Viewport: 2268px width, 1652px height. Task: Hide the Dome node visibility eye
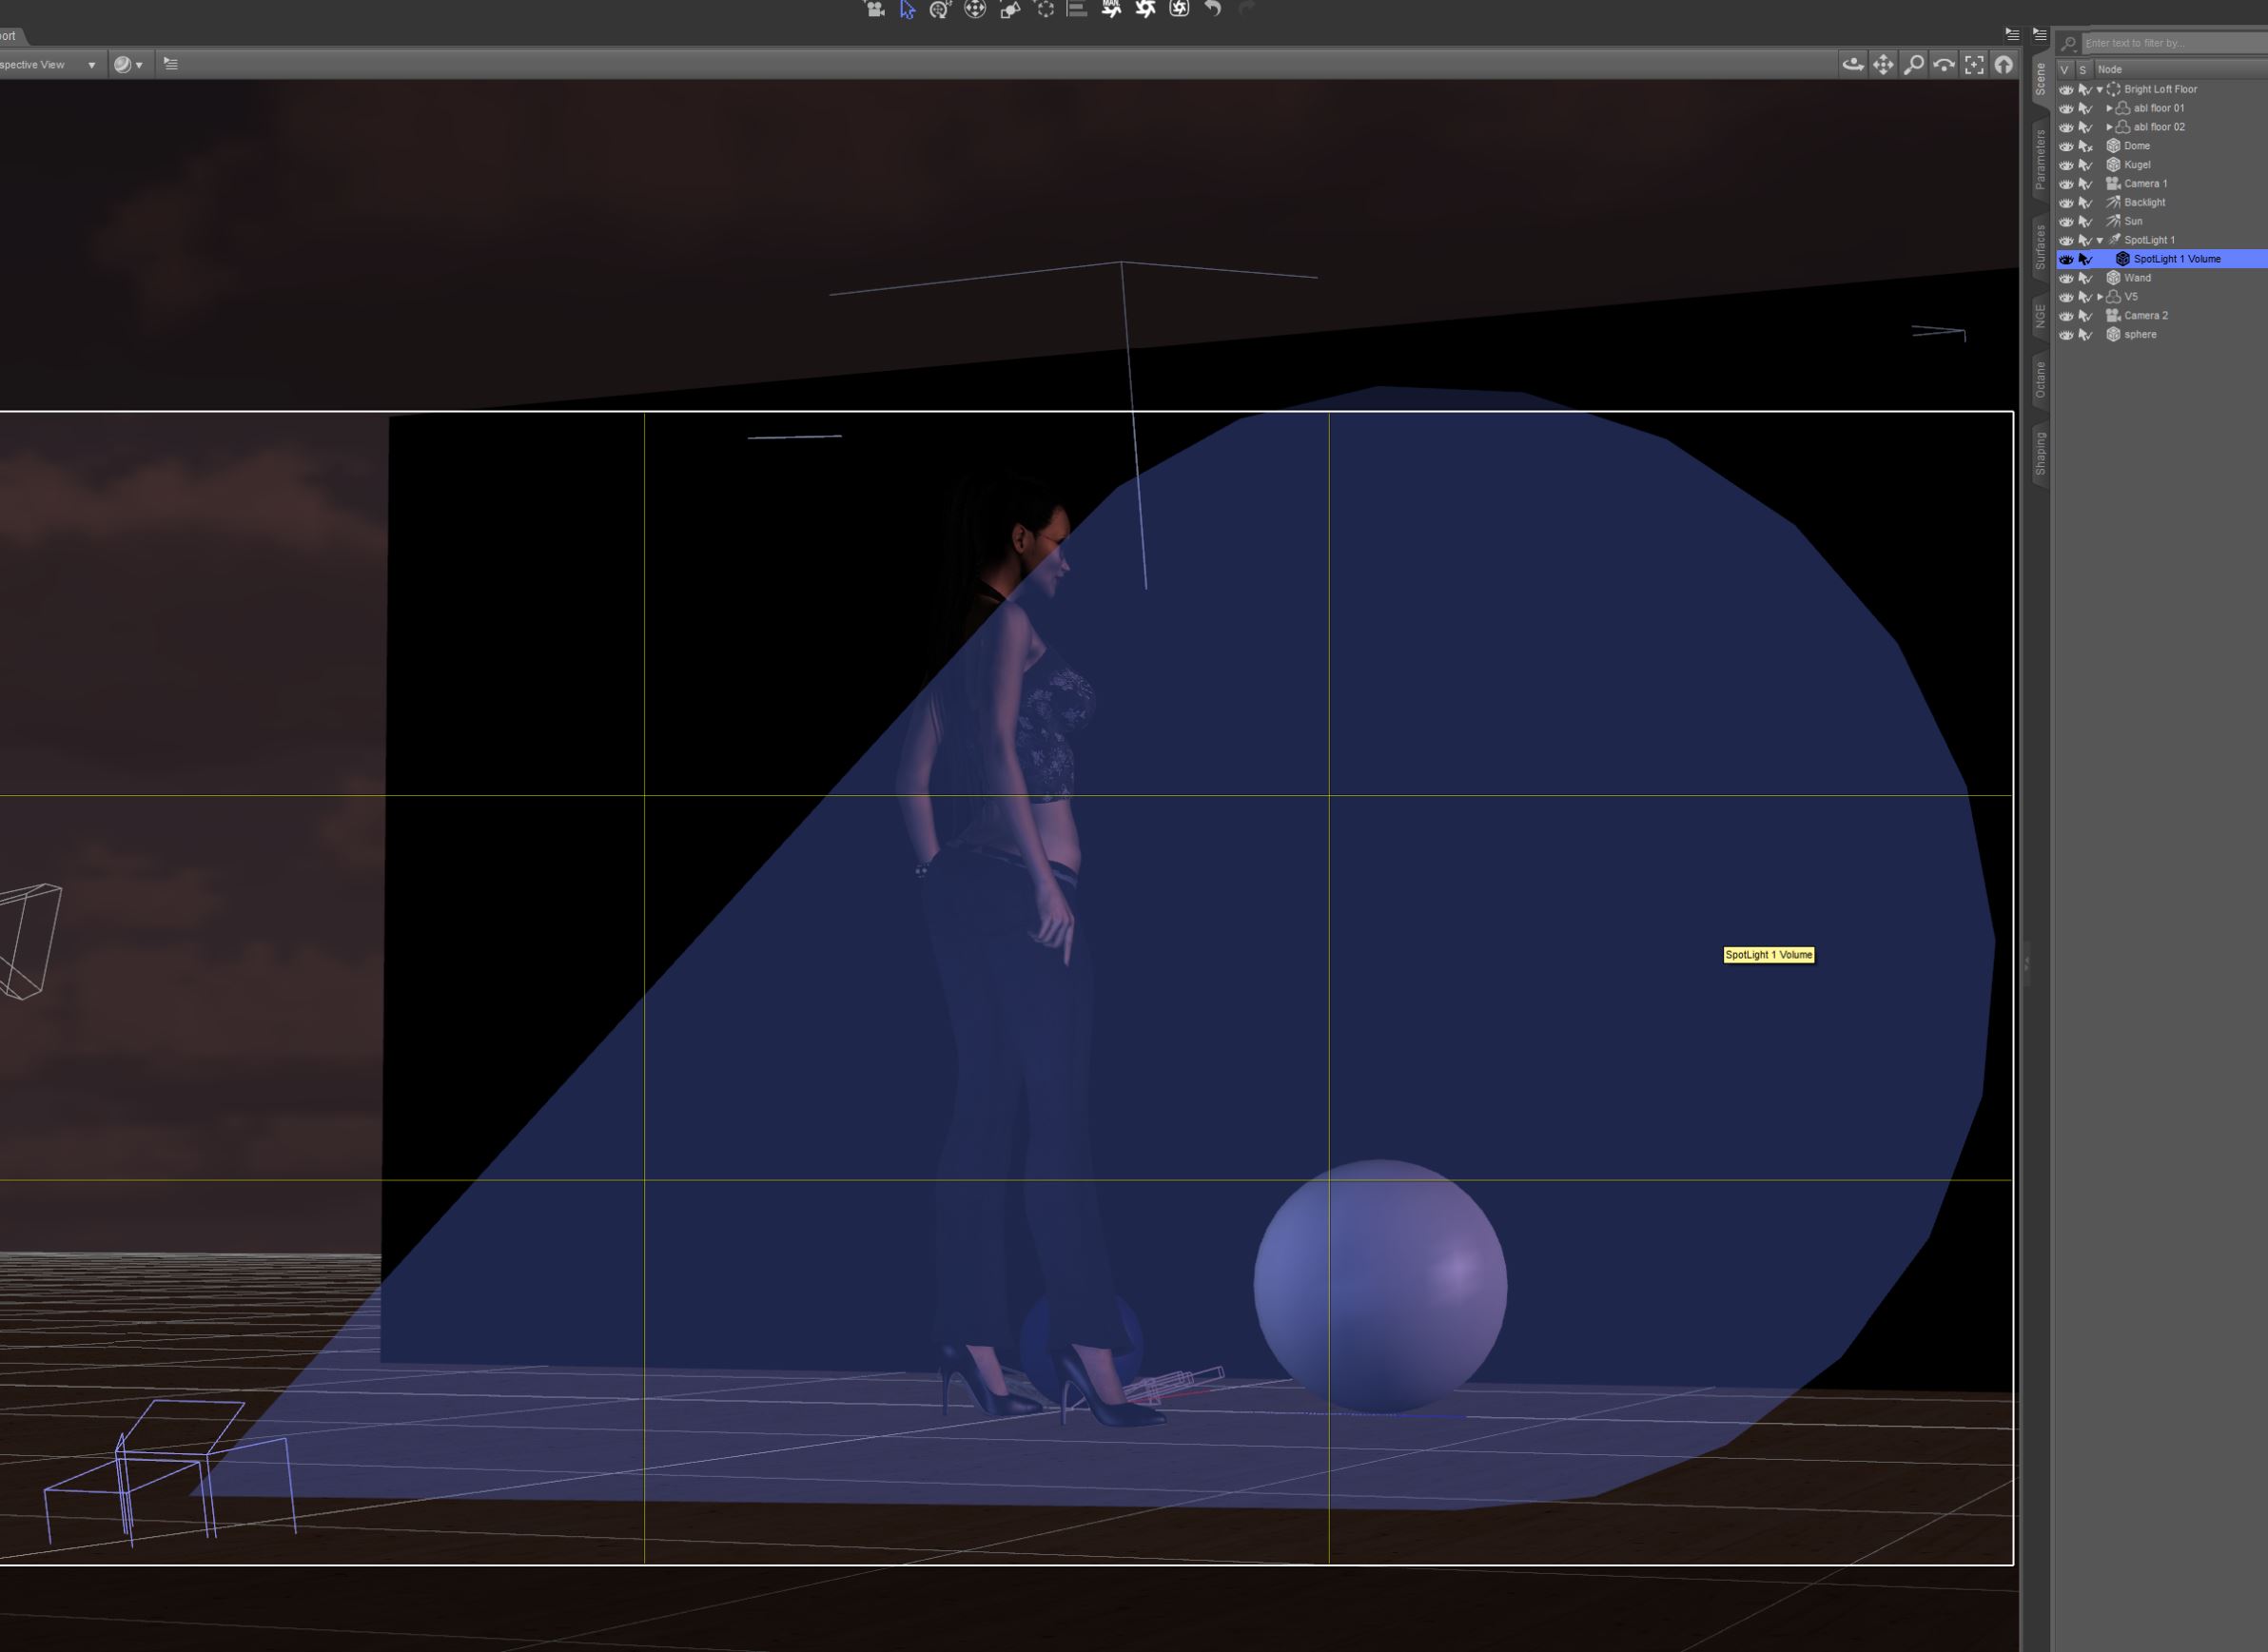pyautogui.click(x=2066, y=146)
